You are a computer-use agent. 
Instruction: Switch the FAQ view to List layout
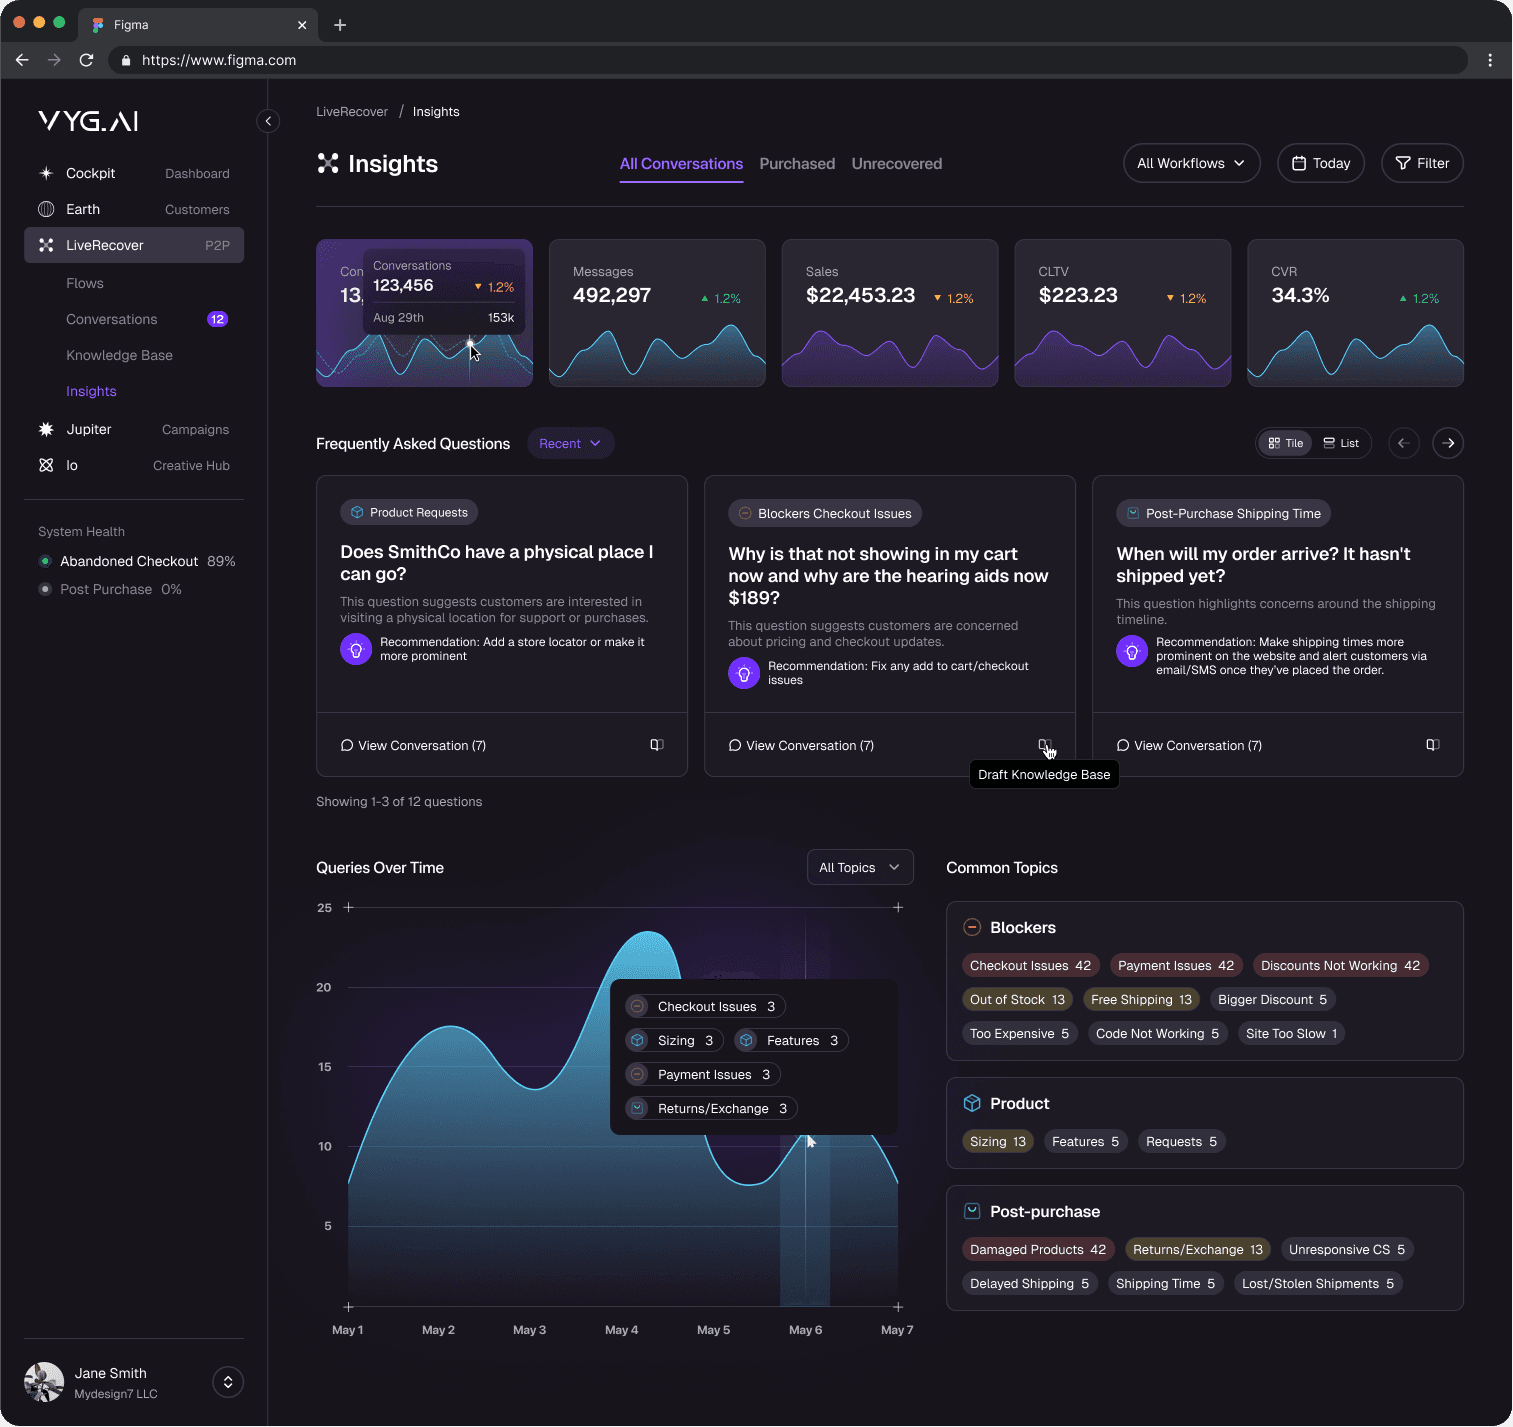coord(1341,443)
